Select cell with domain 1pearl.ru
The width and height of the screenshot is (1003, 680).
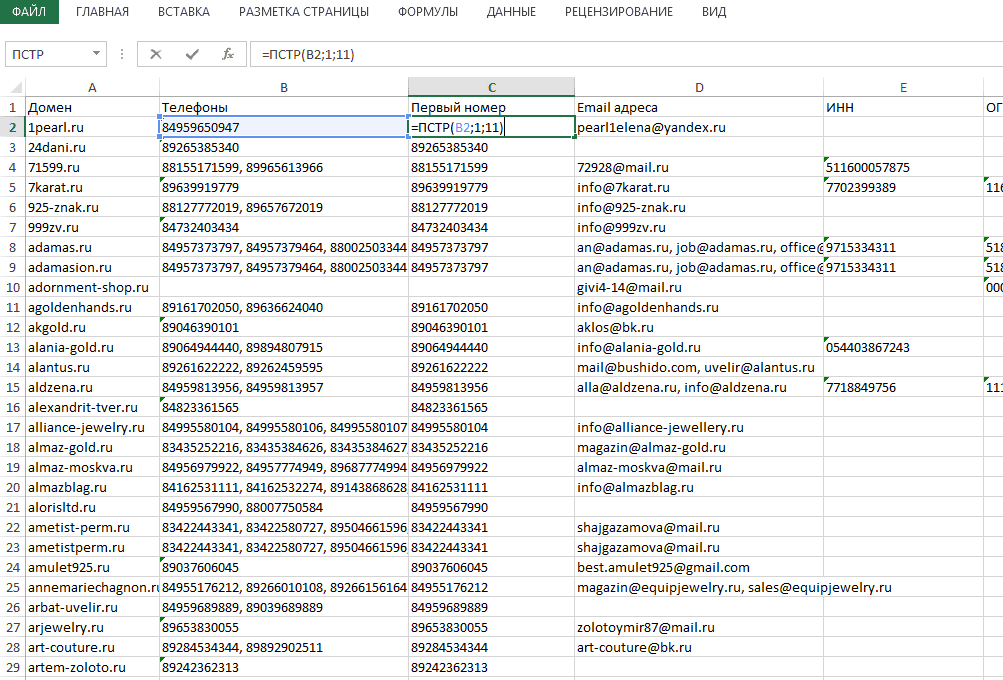[92, 127]
